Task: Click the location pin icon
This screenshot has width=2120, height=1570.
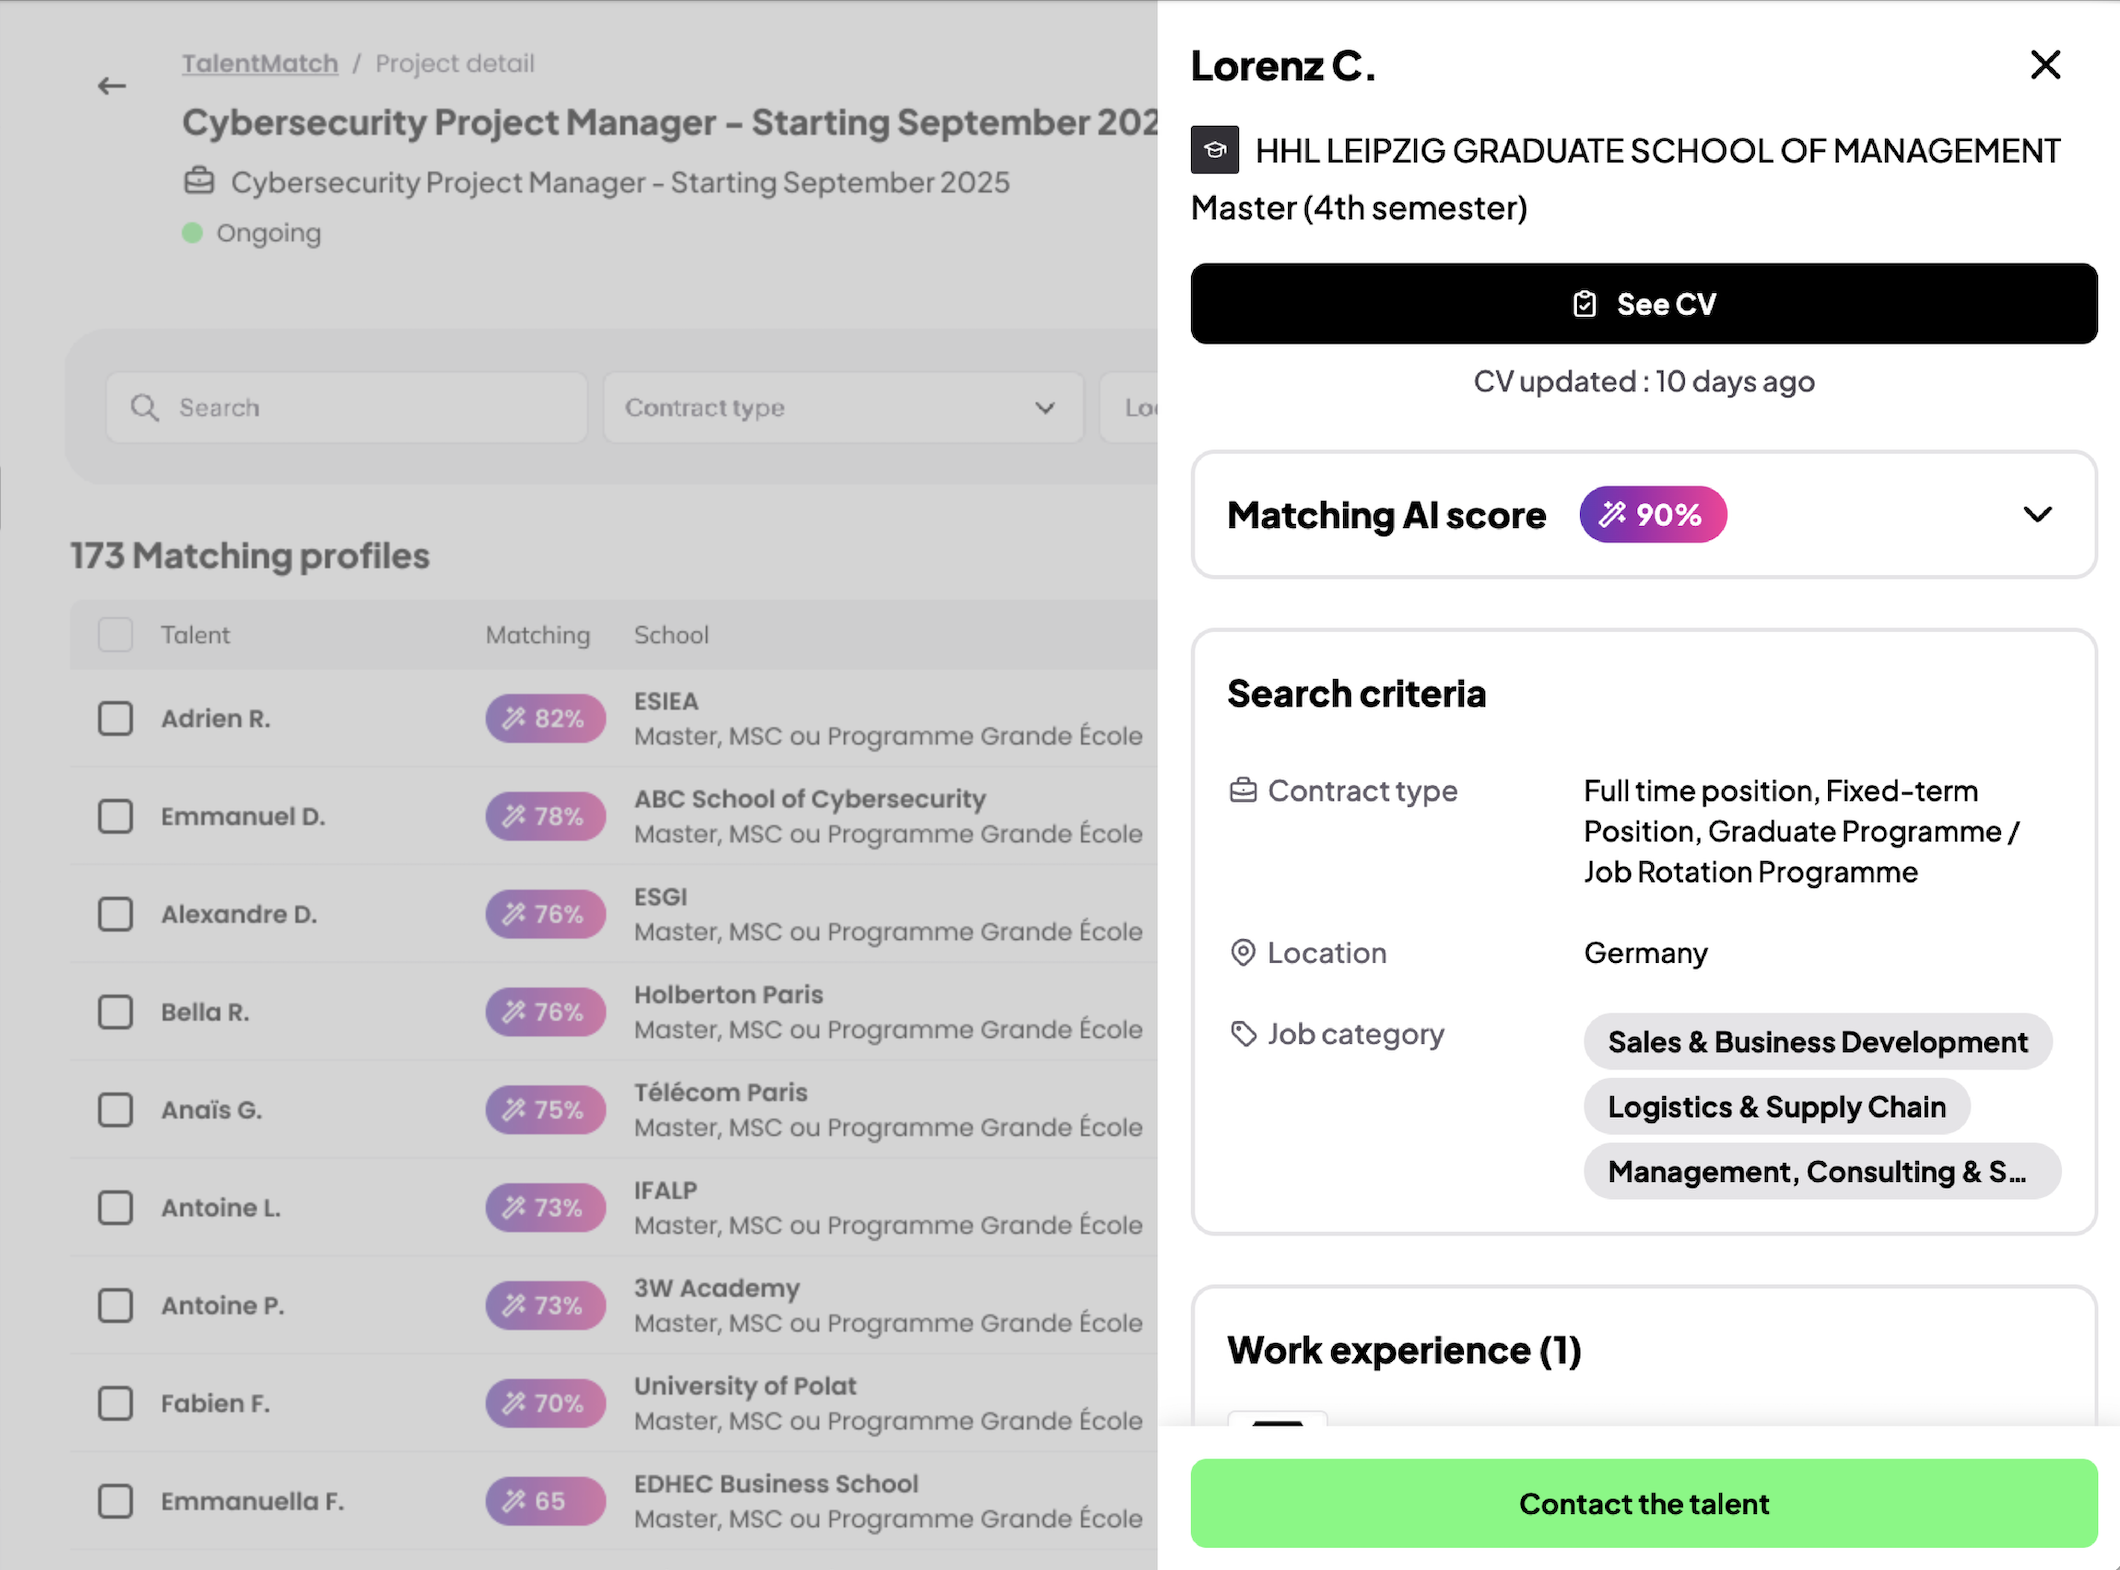Action: (x=1242, y=953)
